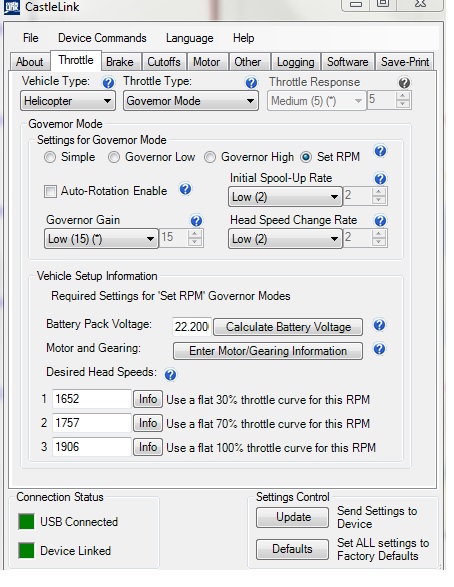Click the CastleLink app icon in title bar
The height and width of the screenshot is (587, 454).
coord(12,6)
